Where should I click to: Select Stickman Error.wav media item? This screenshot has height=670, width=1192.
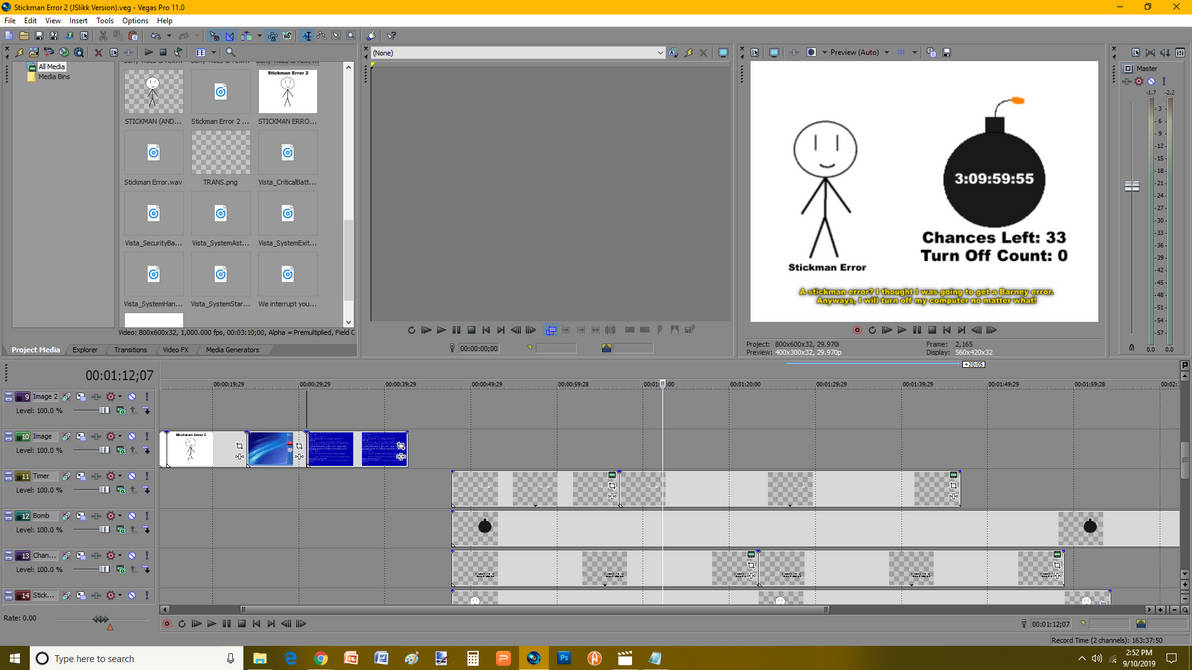154,158
